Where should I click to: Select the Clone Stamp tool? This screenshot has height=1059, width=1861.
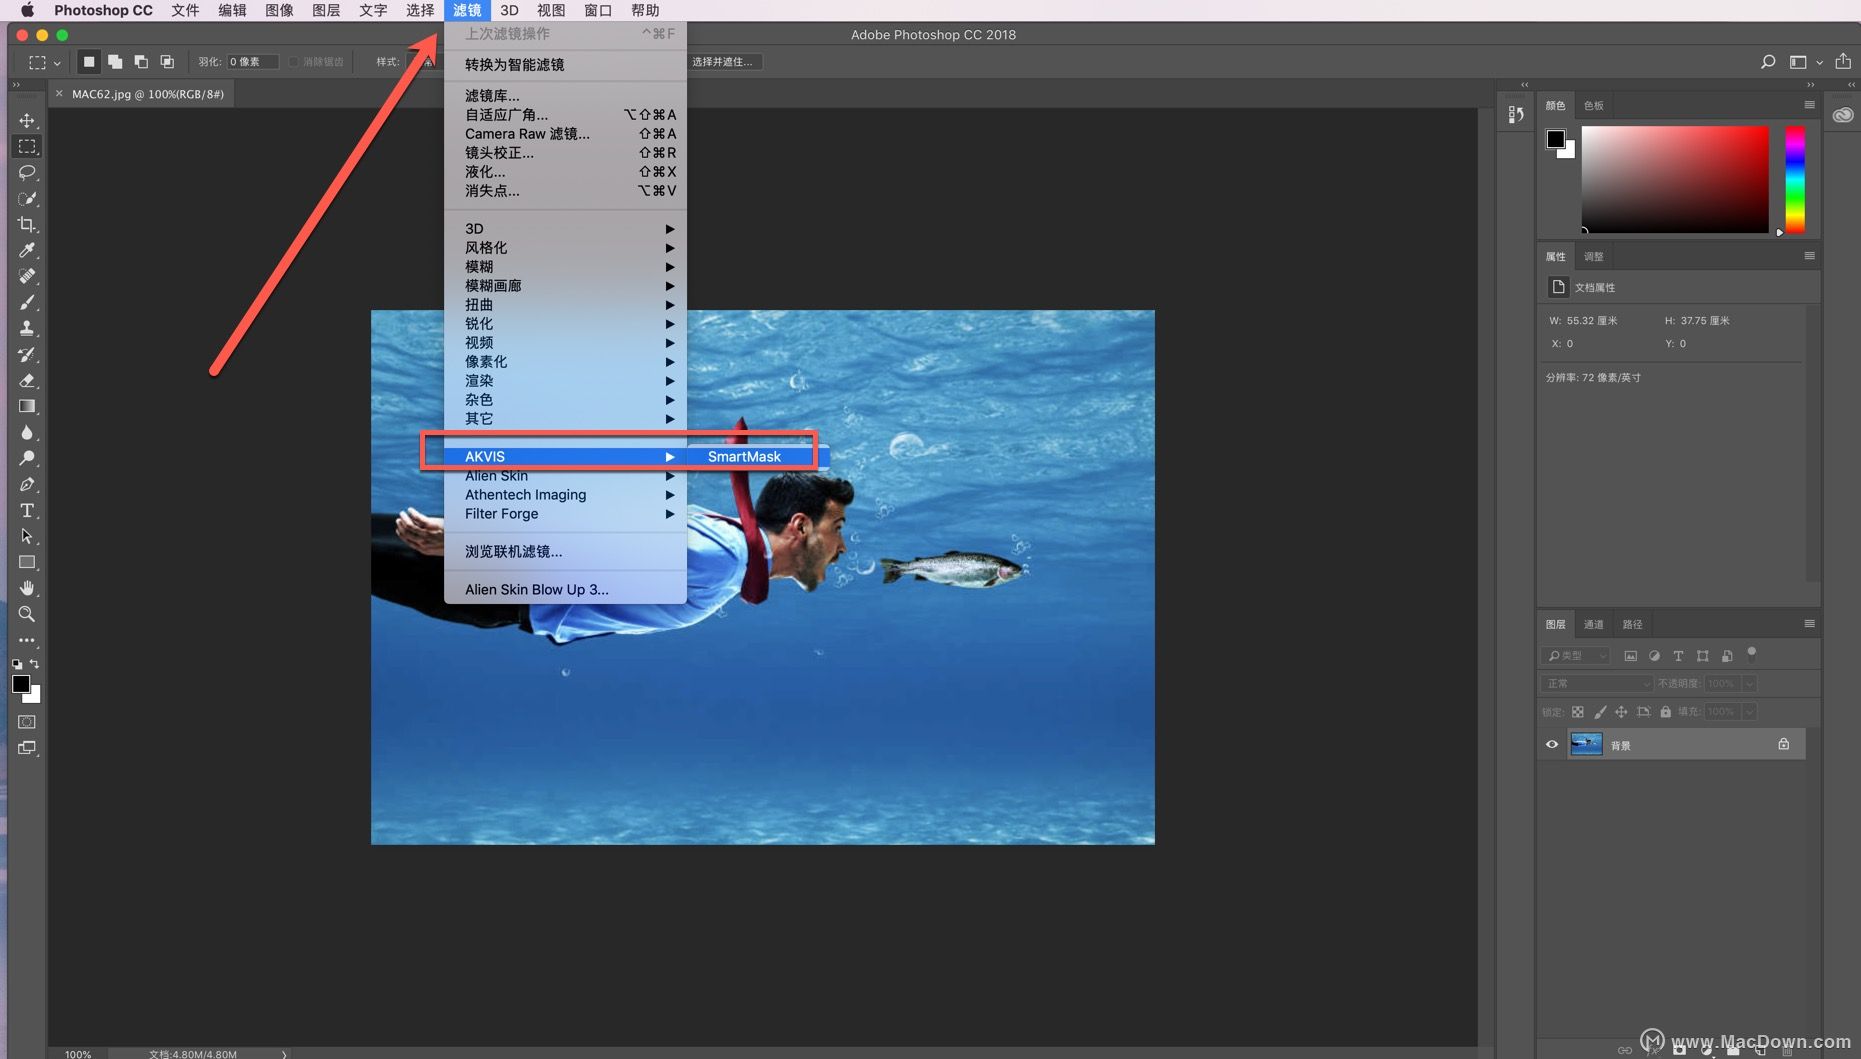click(27, 328)
